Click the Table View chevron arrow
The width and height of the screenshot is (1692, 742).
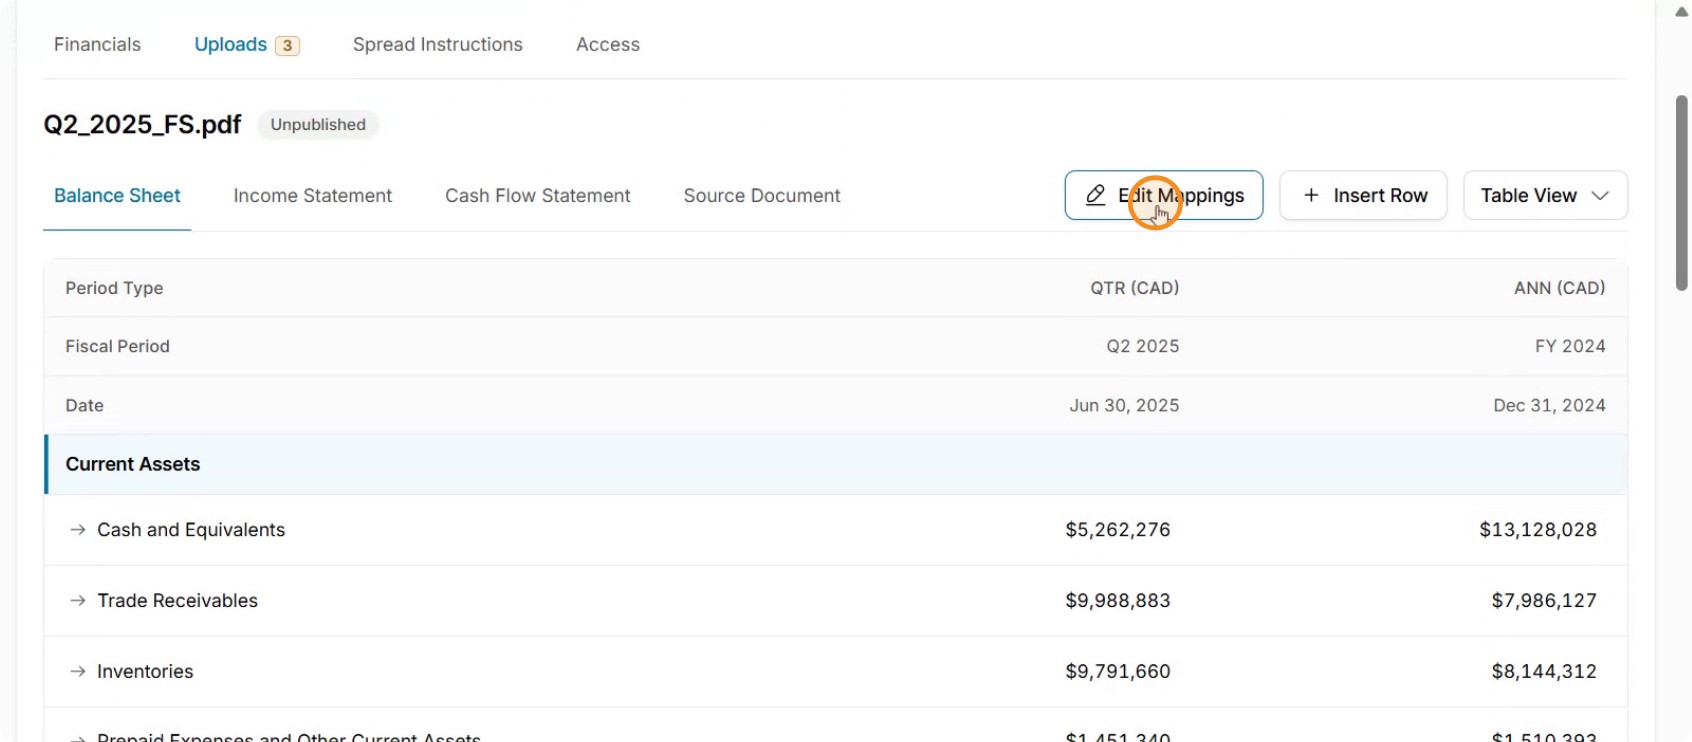[x=1600, y=195]
